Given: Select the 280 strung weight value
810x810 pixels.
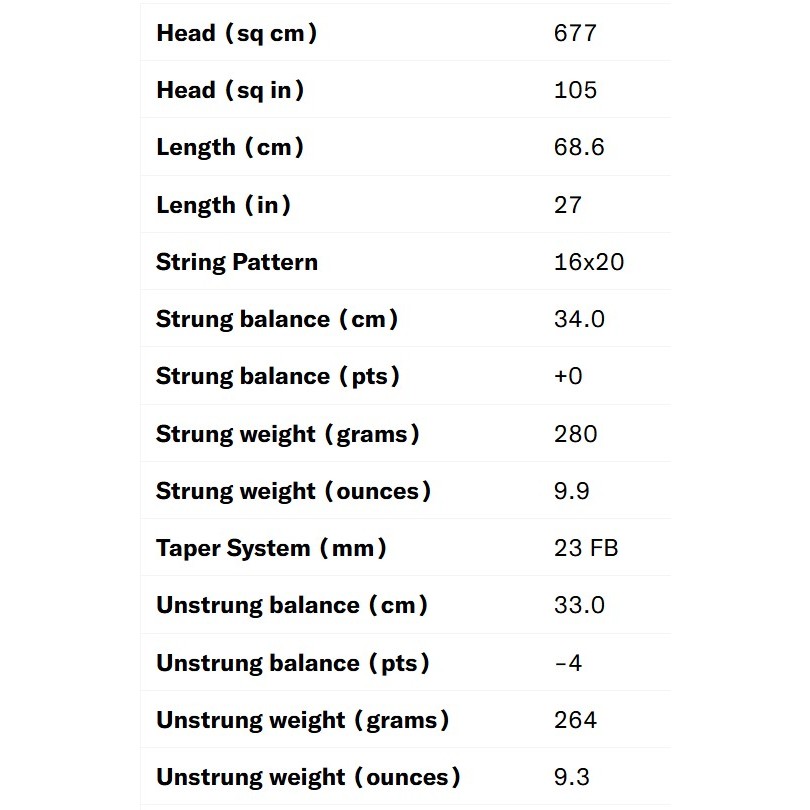Looking at the screenshot, I should point(575,434).
